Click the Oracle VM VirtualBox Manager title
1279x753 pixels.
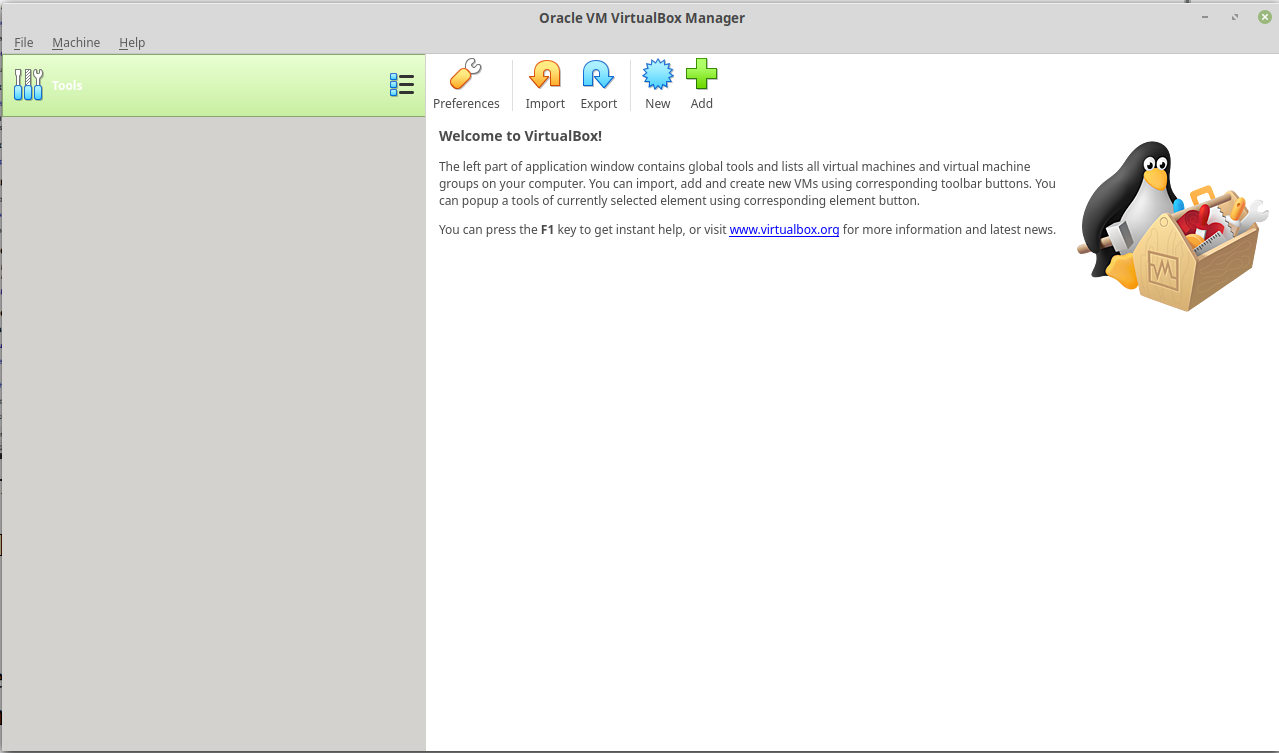click(642, 18)
